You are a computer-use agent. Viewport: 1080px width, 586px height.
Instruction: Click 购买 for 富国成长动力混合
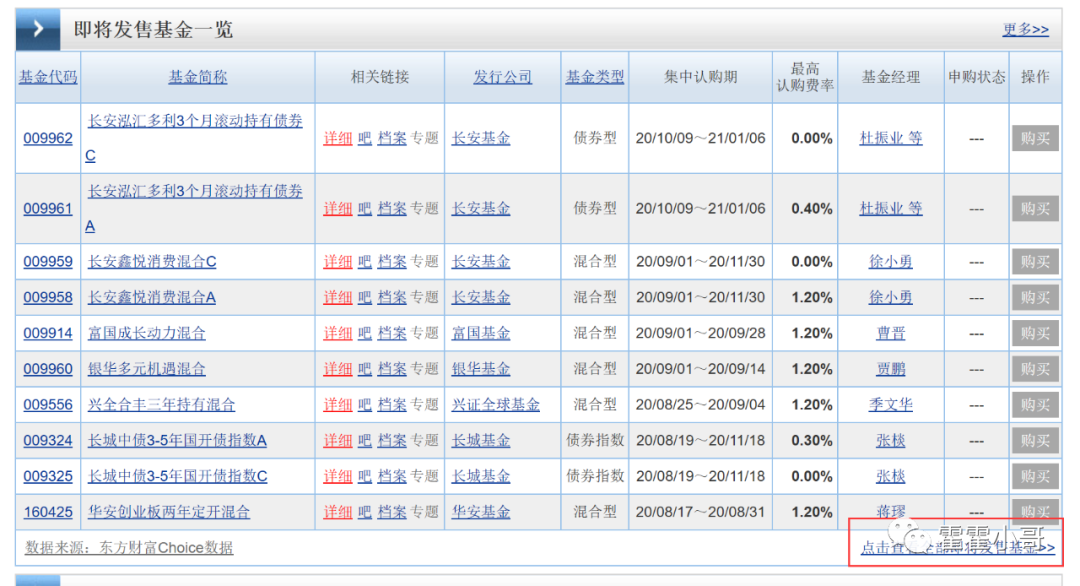coord(1035,333)
